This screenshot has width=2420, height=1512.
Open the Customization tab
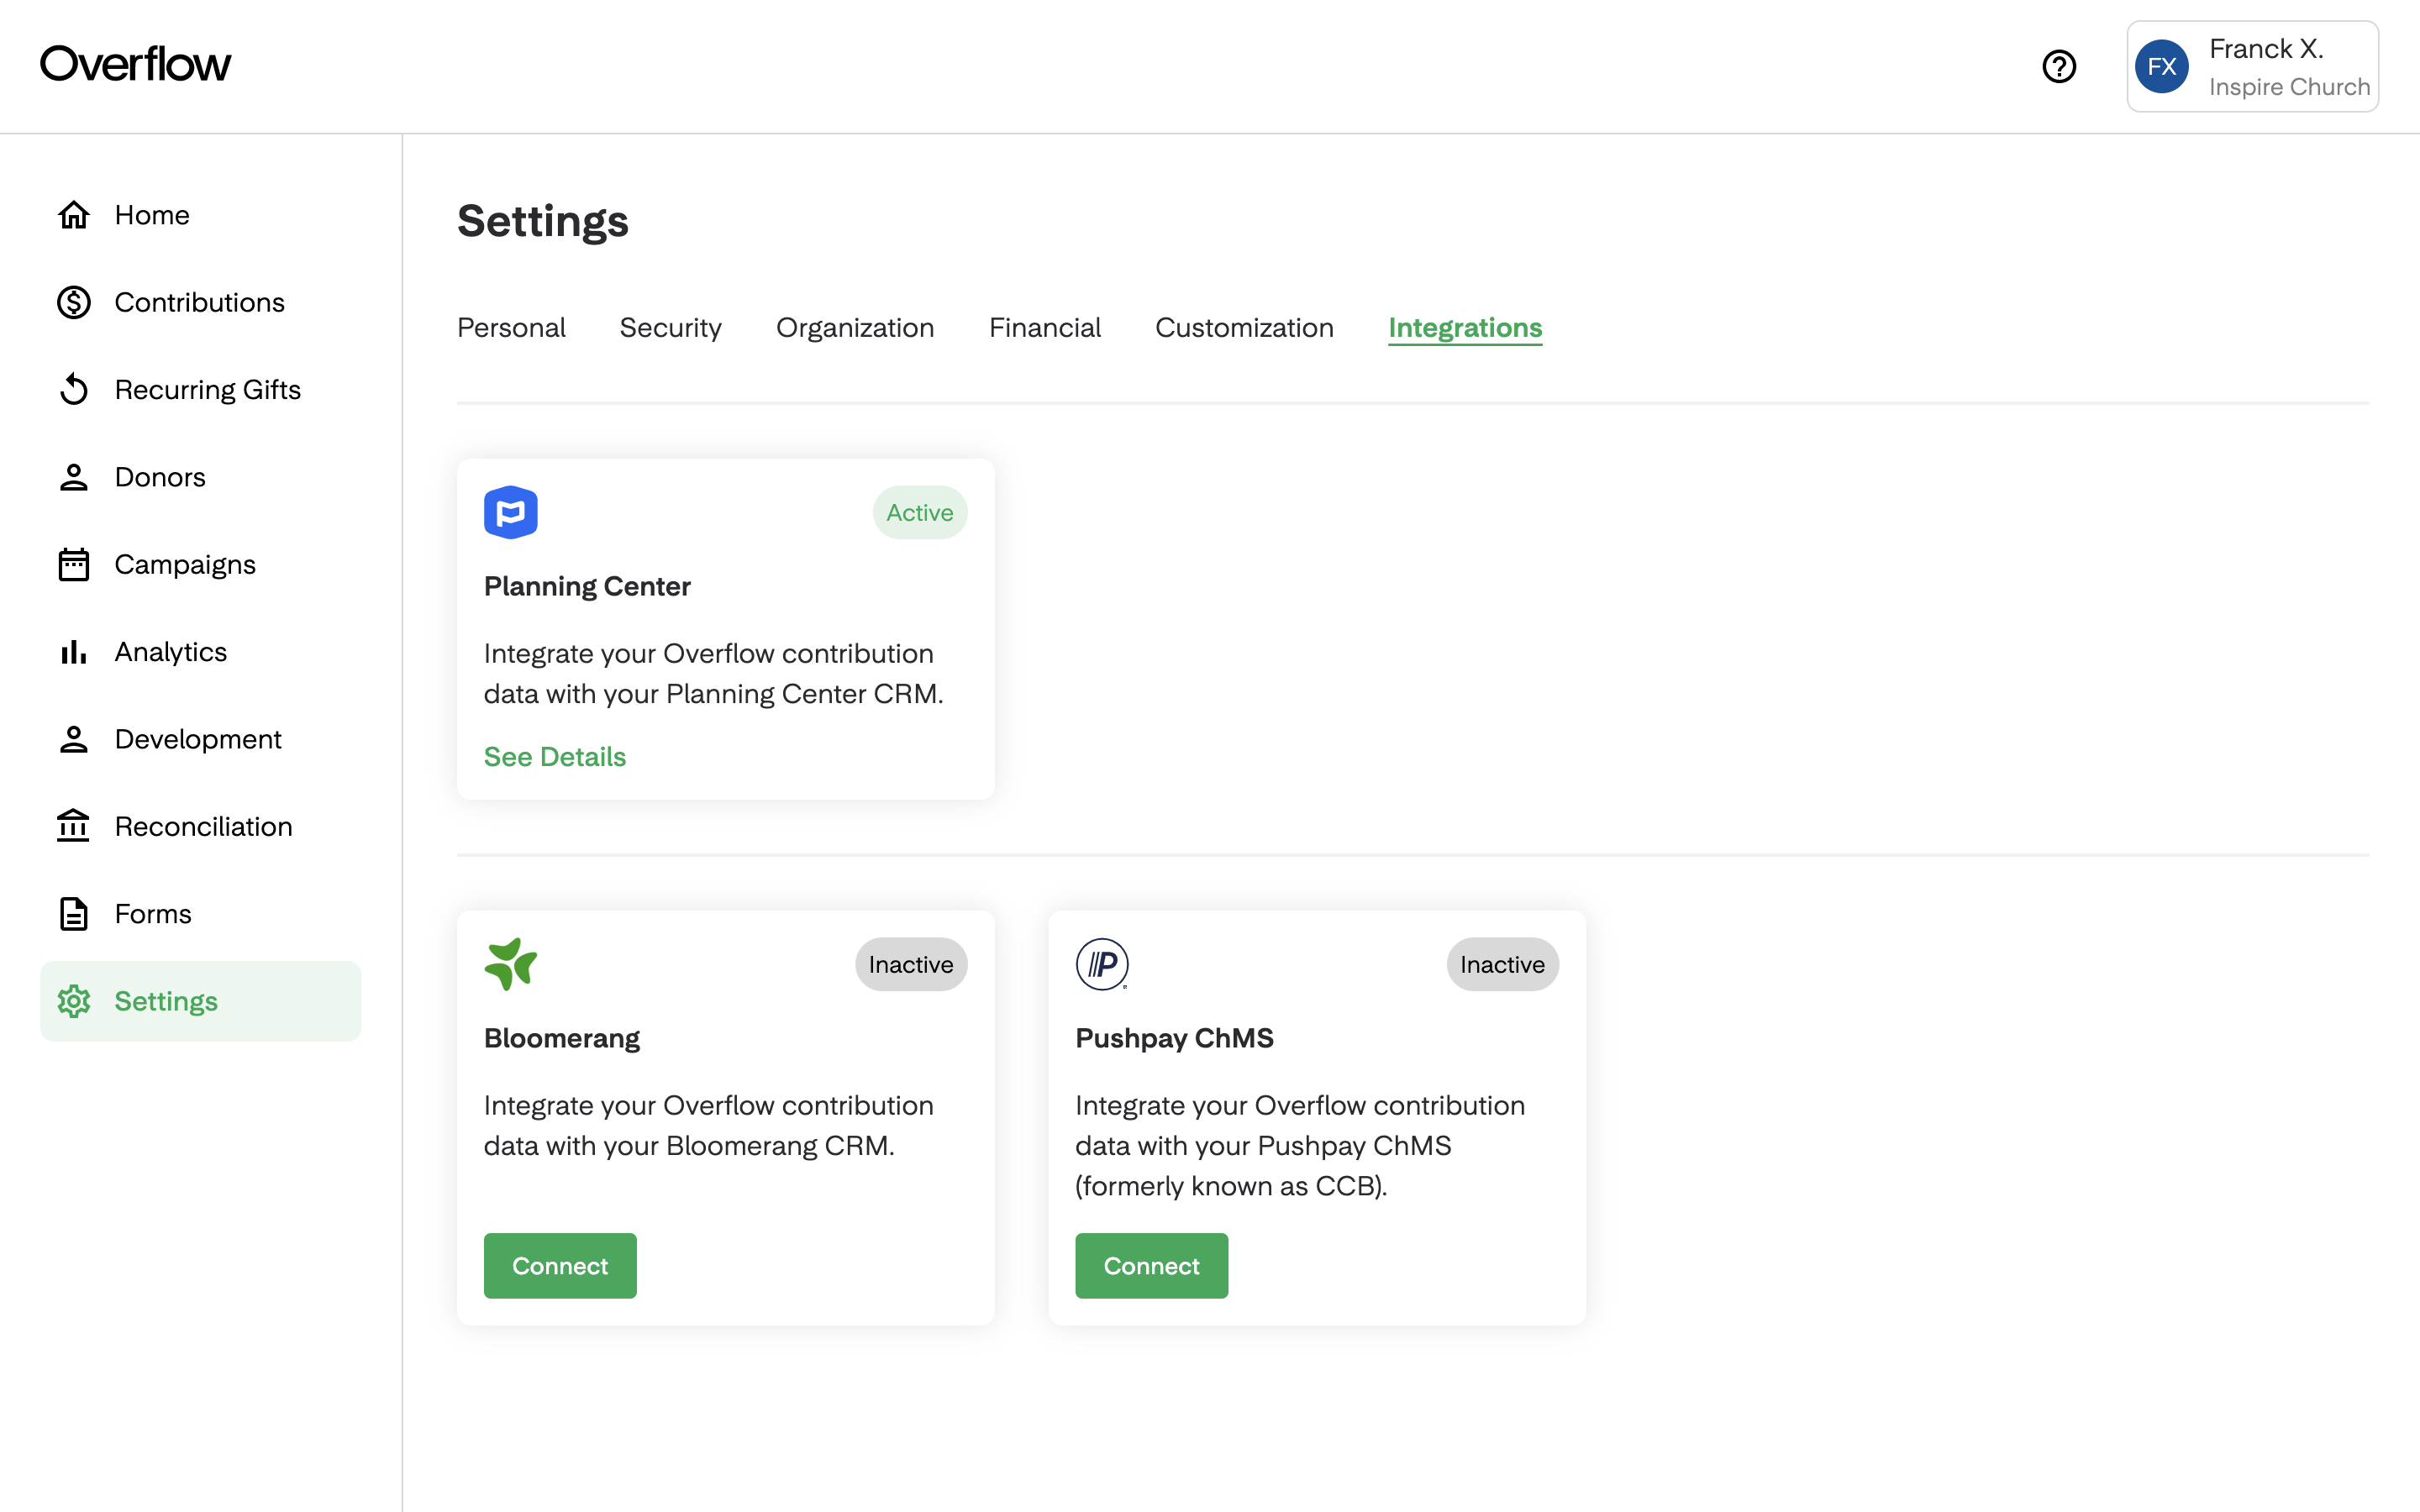[1244, 328]
